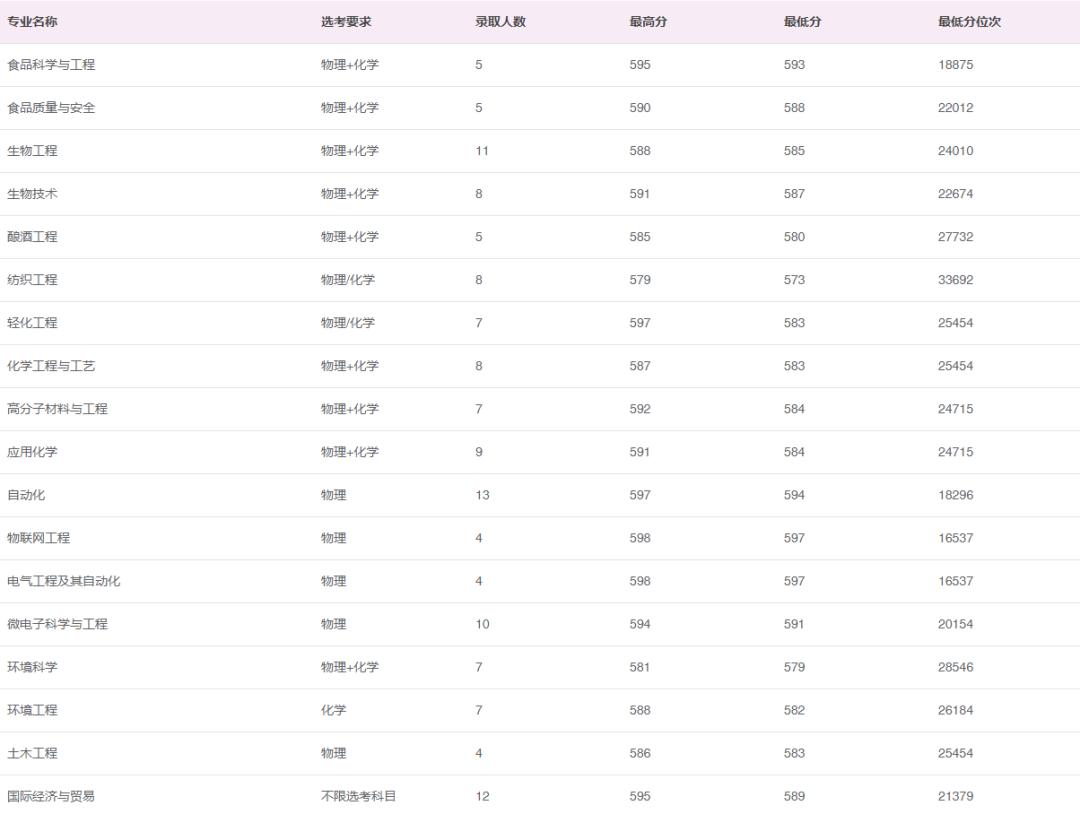Click 土木工程 in the major list
1080x814 pixels.
point(32,753)
